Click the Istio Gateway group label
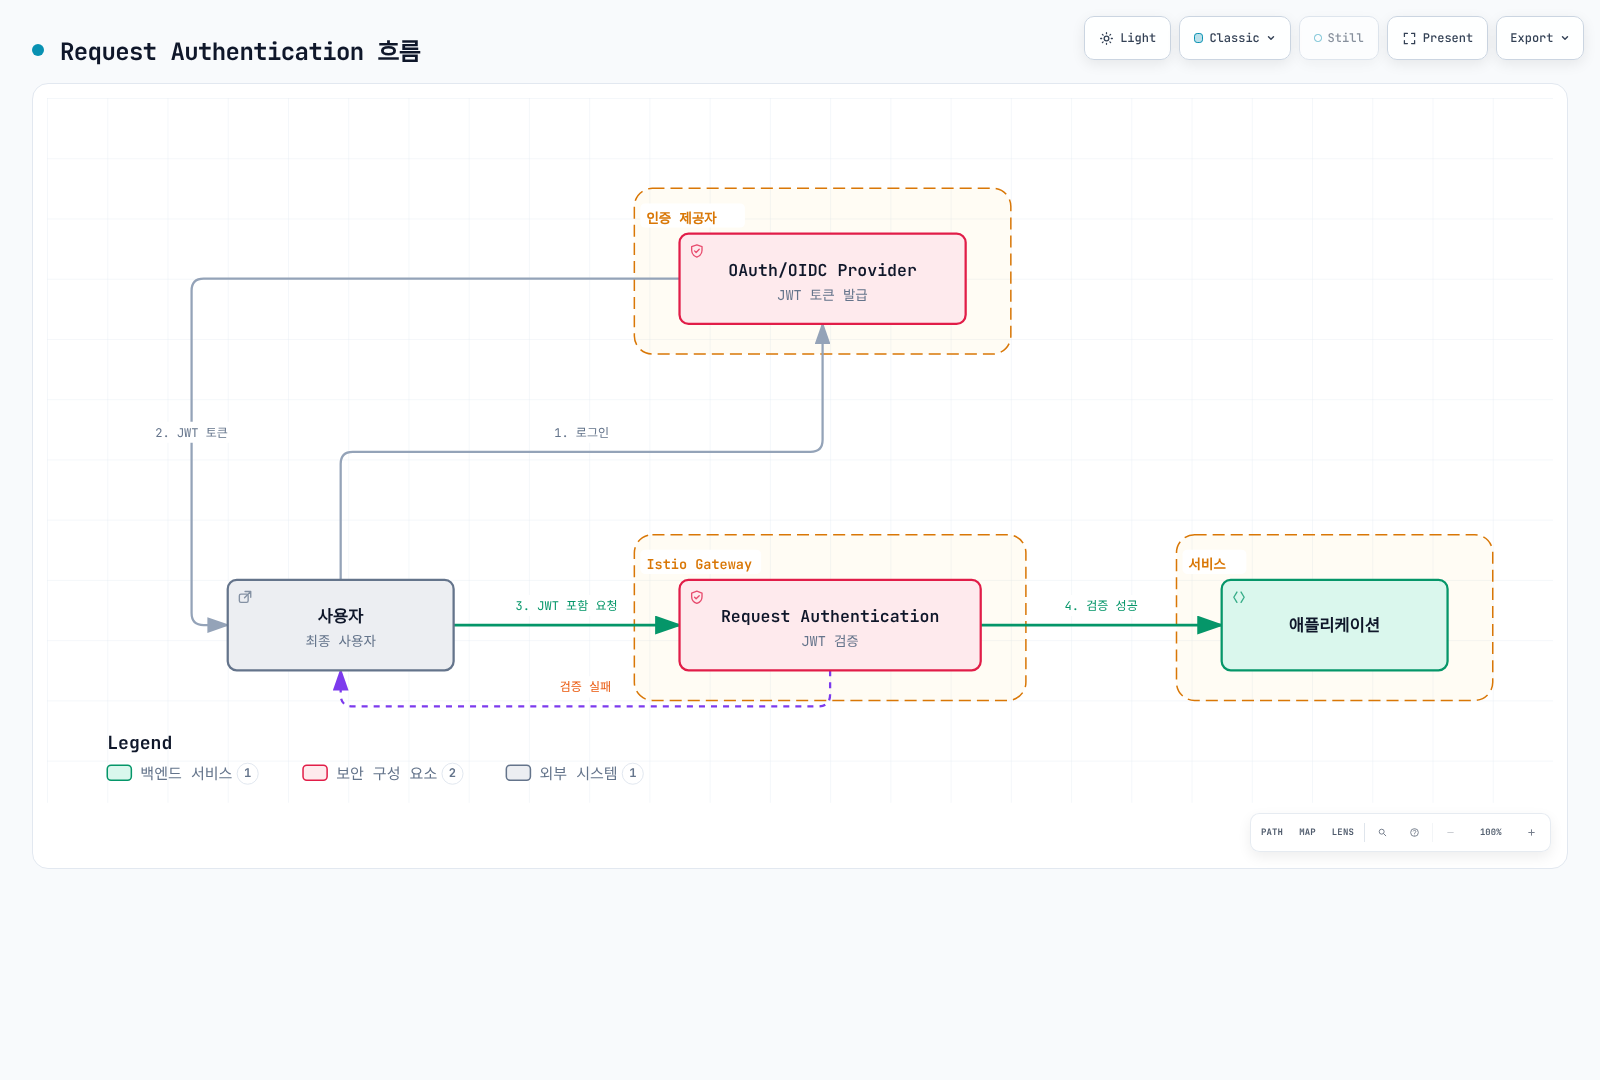Screen dimensions: 1600x1080 [699, 565]
